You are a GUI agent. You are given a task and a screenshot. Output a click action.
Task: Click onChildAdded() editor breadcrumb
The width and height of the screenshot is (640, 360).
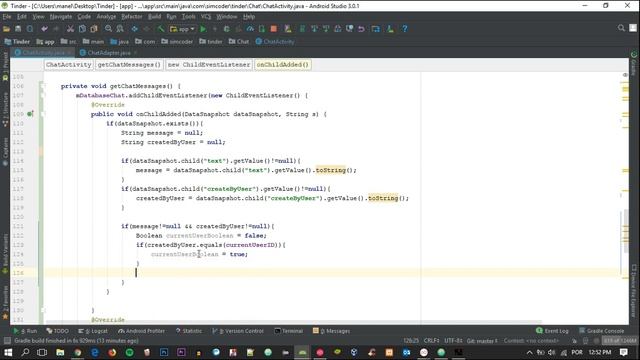click(282, 64)
